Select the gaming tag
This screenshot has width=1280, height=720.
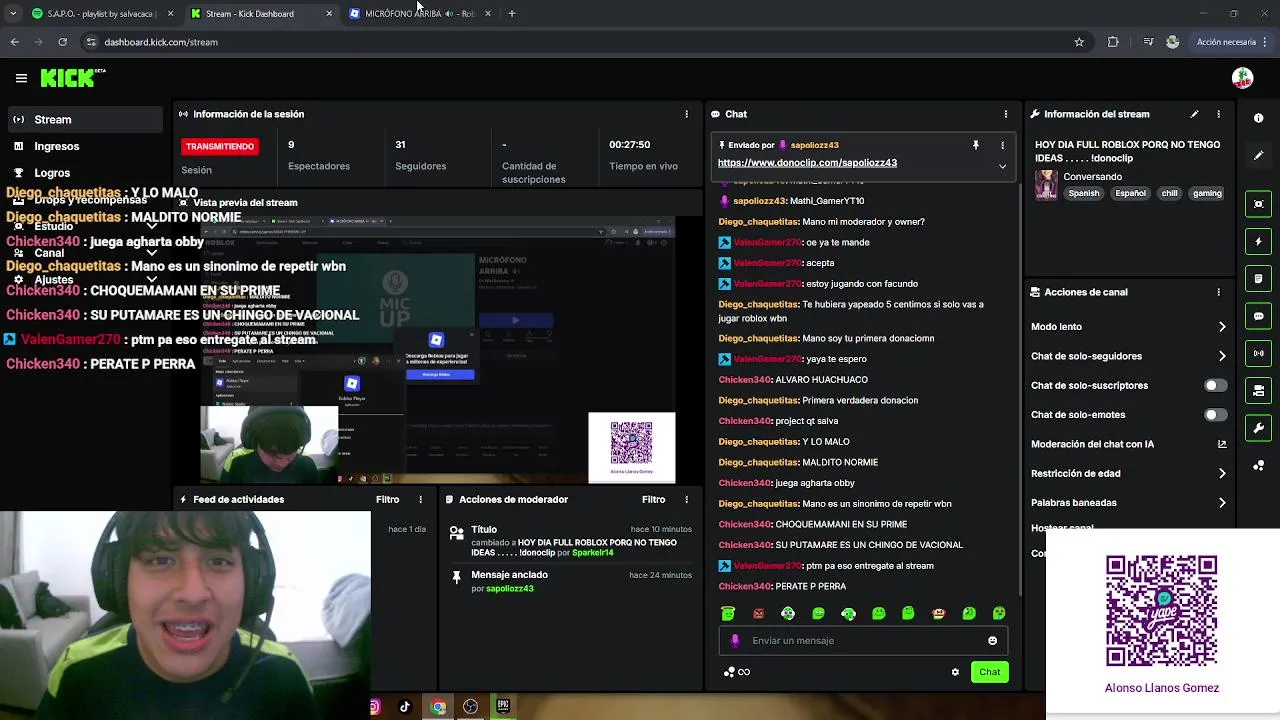(x=1207, y=193)
